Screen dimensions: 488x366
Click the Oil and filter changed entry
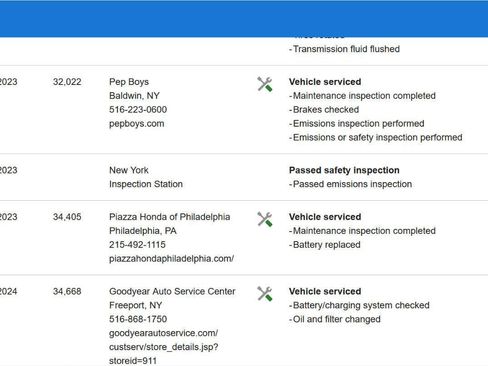click(335, 319)
